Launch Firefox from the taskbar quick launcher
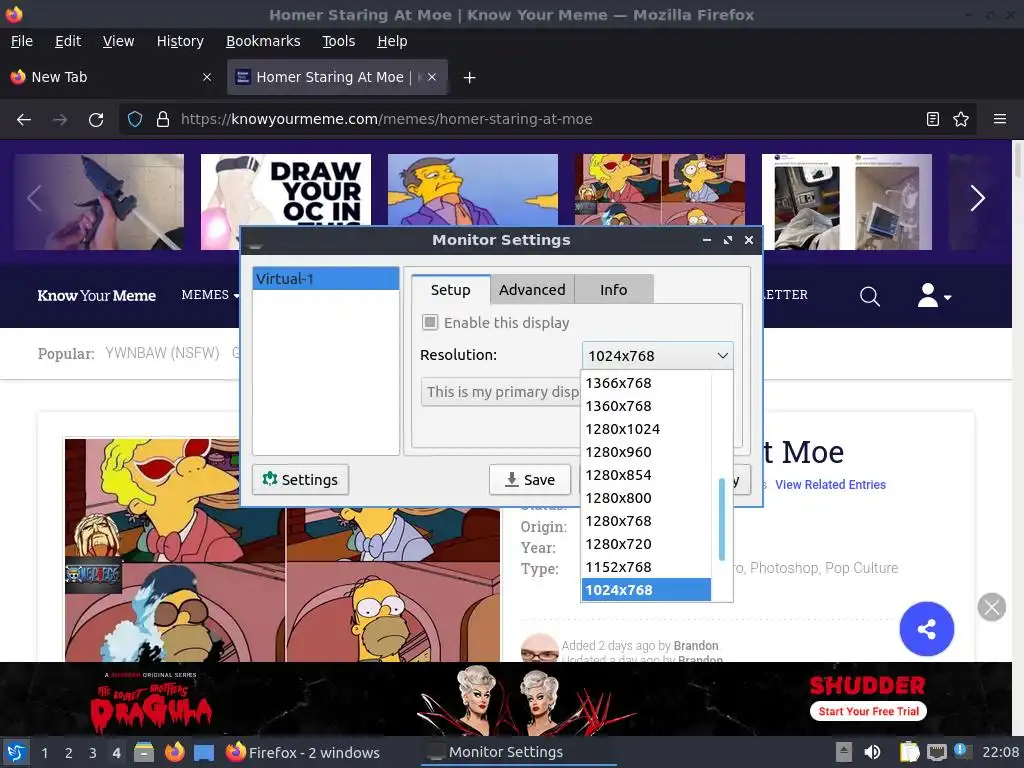Viewport: 1024px width, 768px height. point(174,752)
